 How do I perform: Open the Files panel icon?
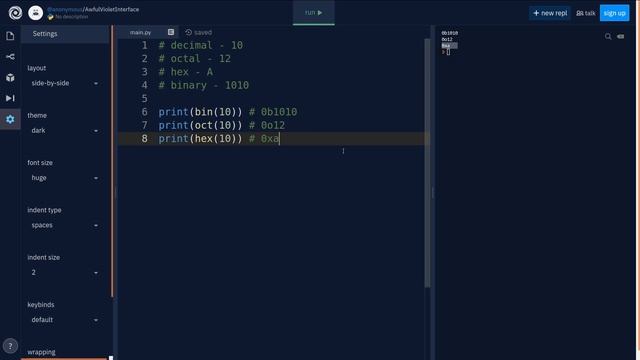[10, 36]
